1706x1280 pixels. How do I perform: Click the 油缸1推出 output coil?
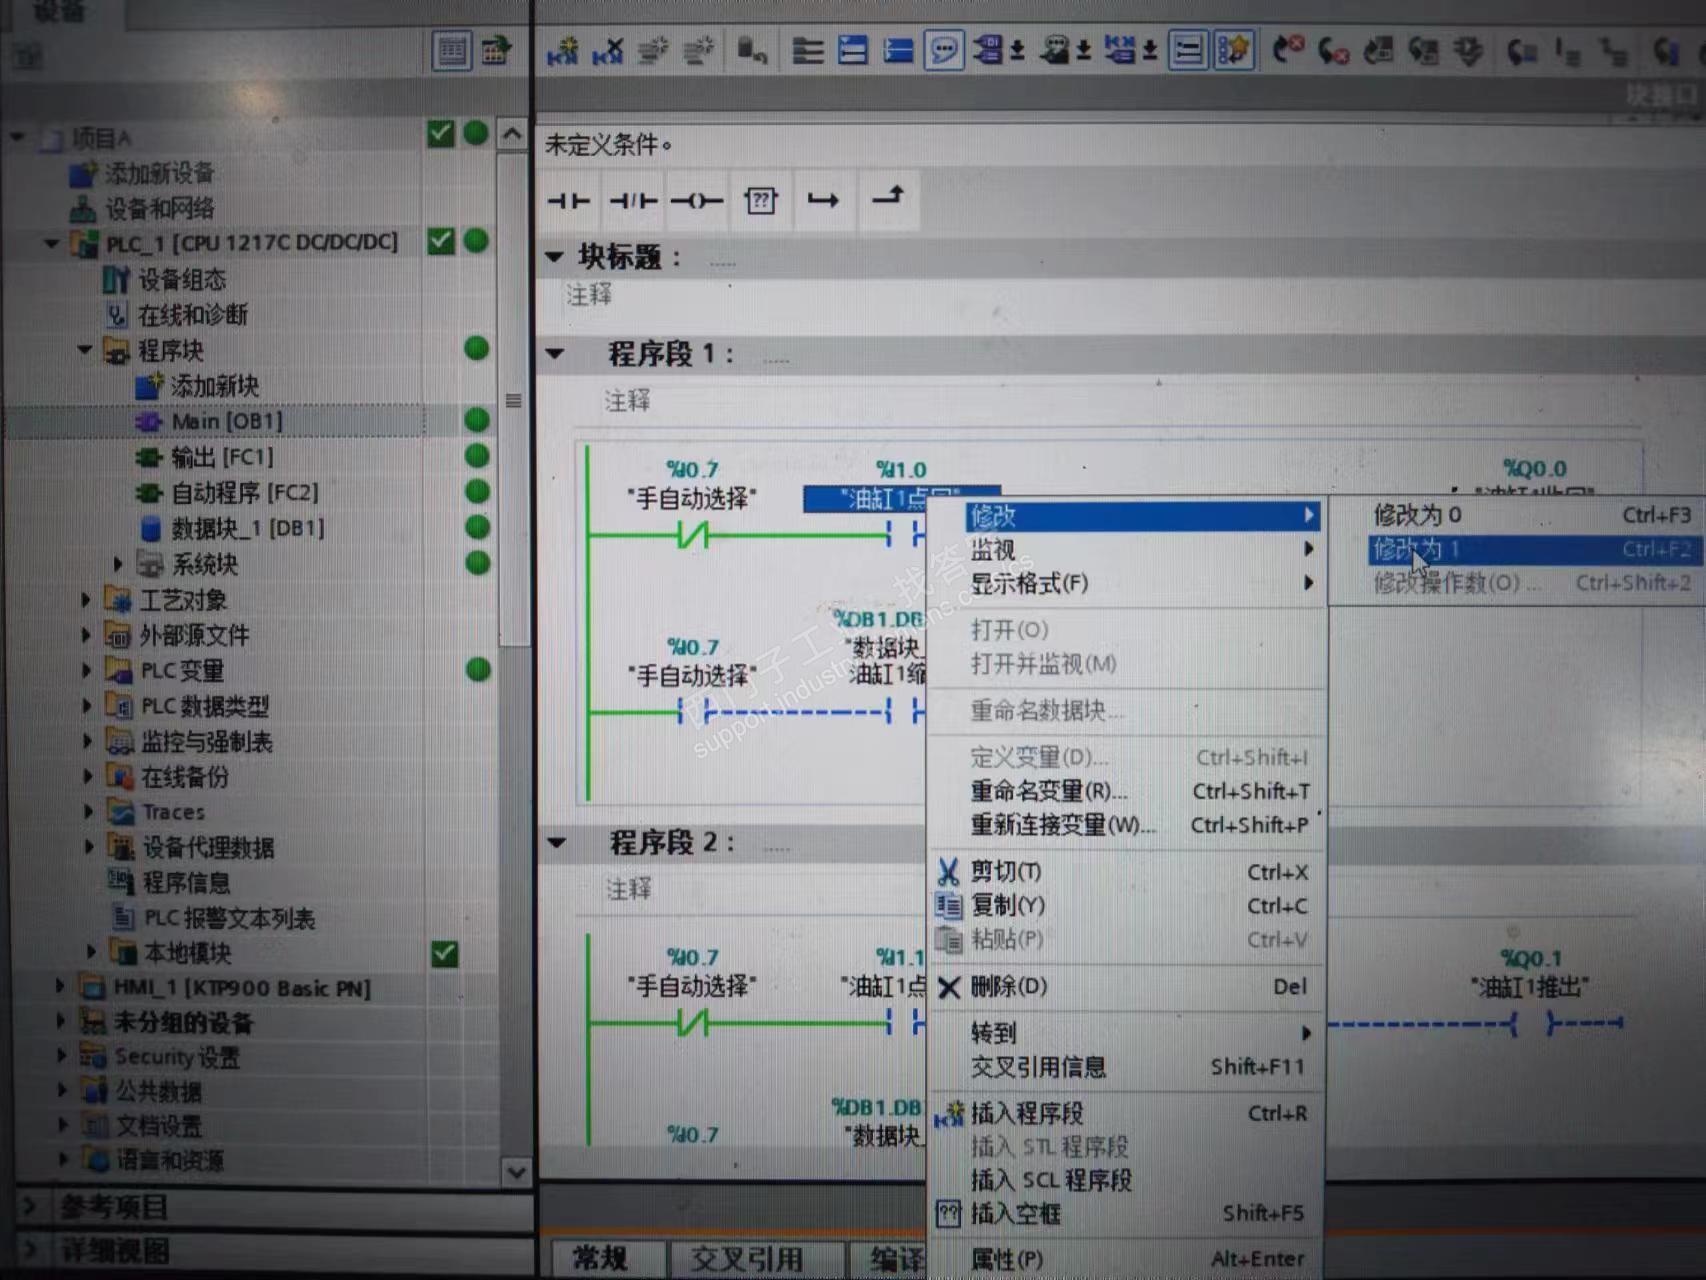pyautogui.click(x=1530, y=1023)
